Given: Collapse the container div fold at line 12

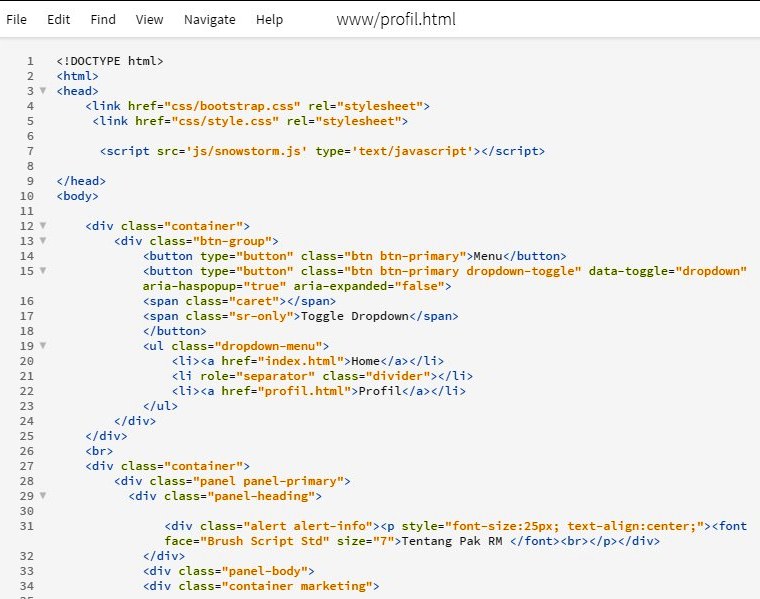Looking at the screenshot, I should point(43,225).
